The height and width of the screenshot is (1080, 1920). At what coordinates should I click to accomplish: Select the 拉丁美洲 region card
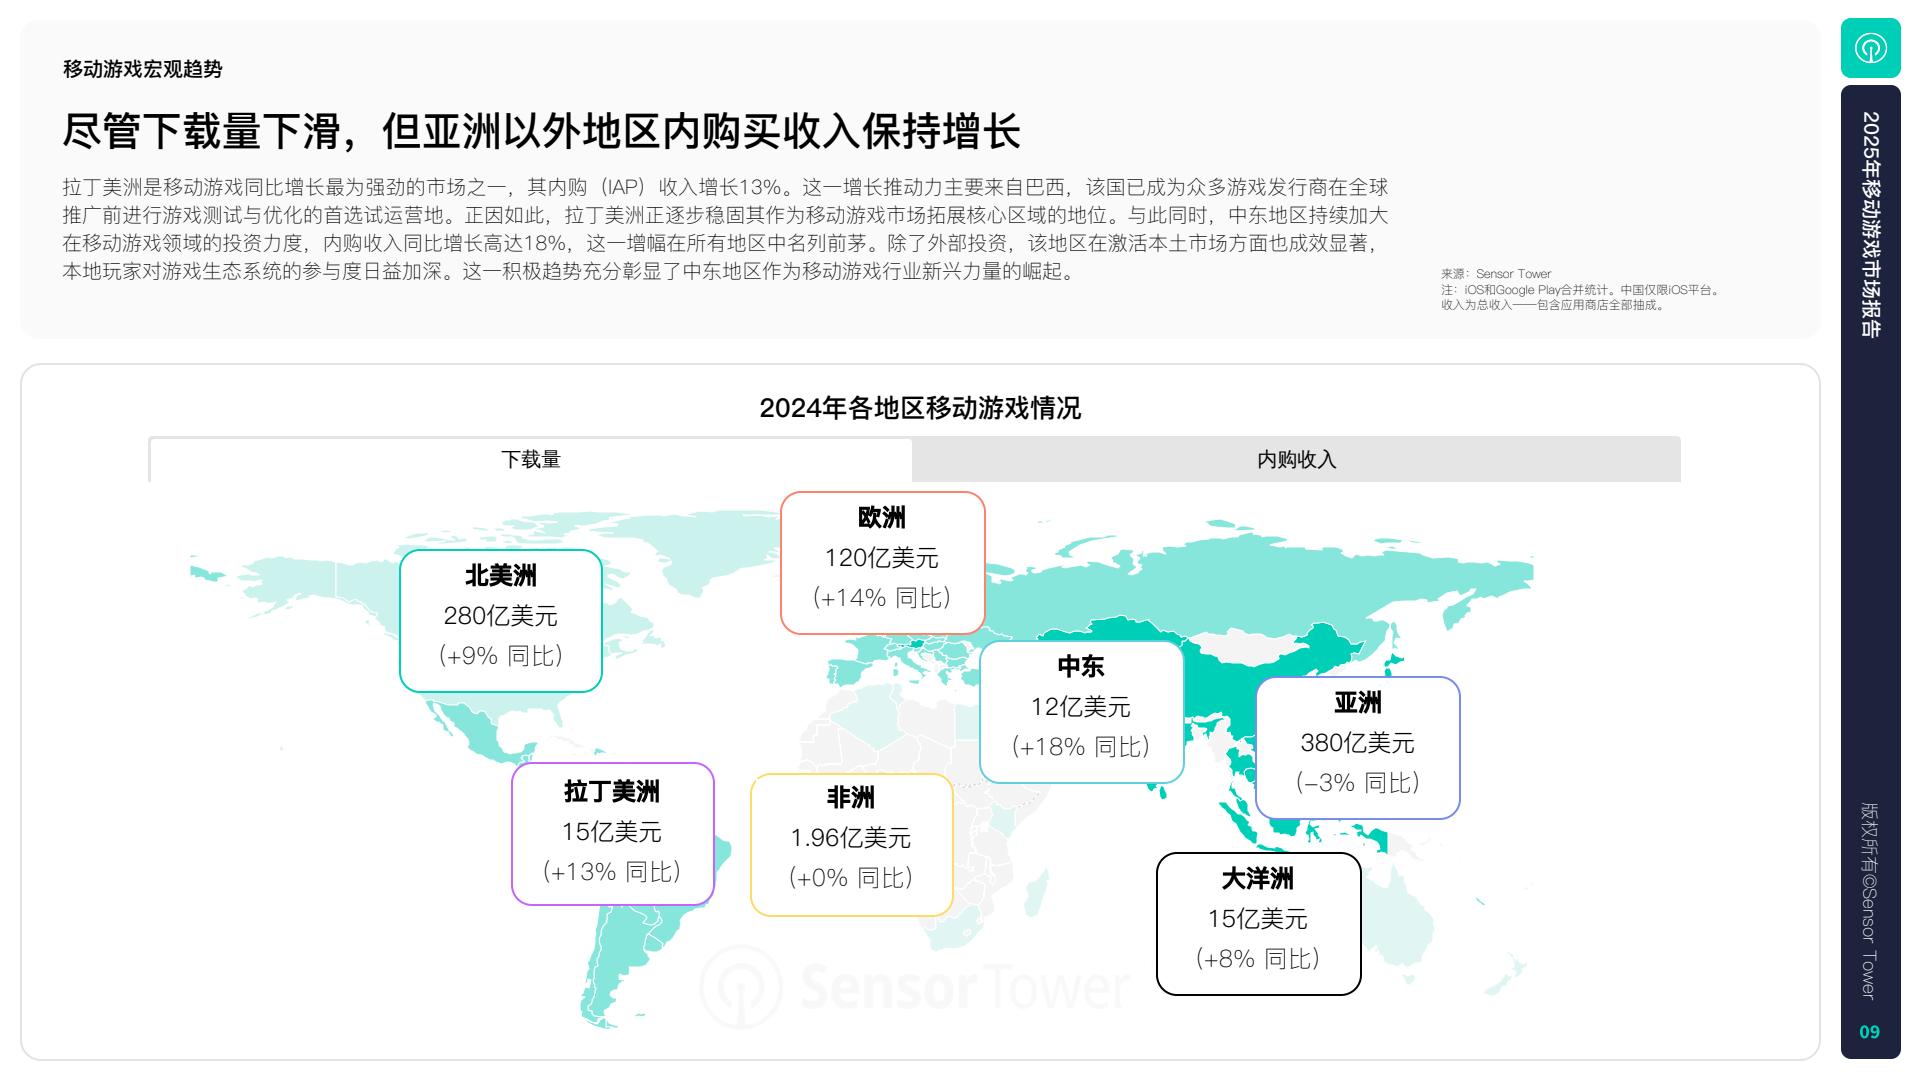point(612,834)
